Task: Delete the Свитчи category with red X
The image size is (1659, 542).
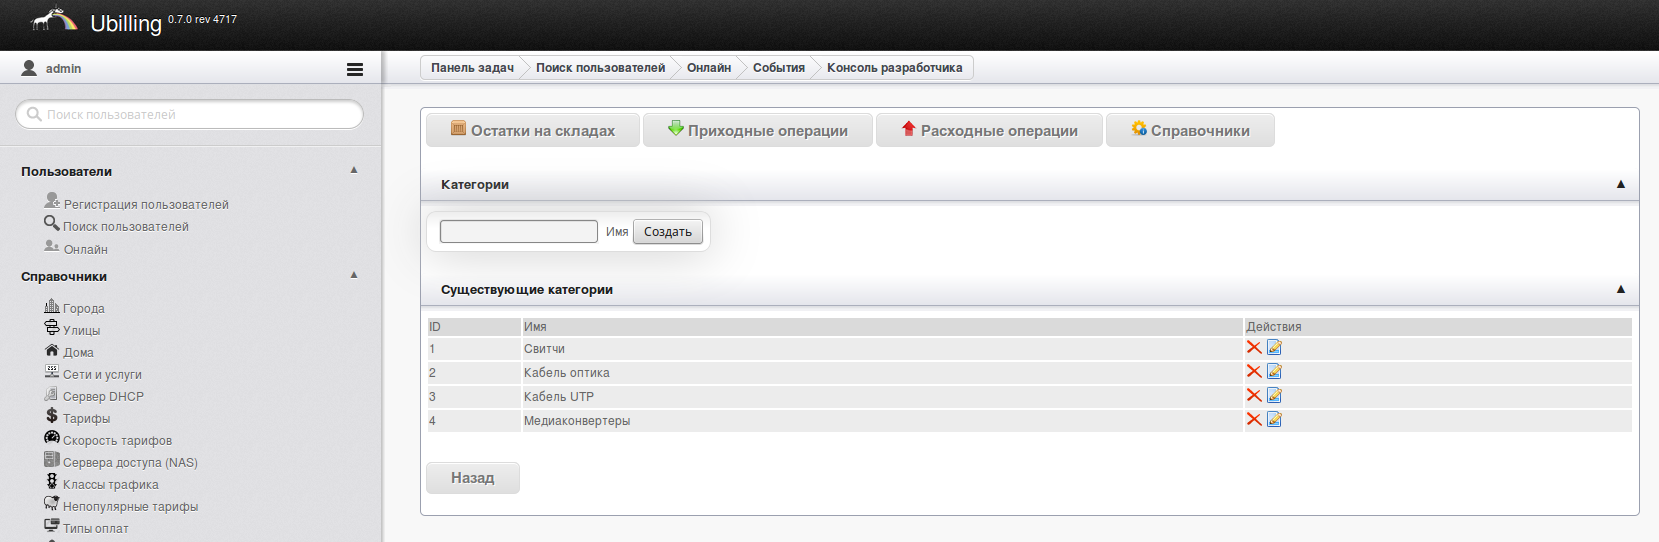Action: point(1253,348)
